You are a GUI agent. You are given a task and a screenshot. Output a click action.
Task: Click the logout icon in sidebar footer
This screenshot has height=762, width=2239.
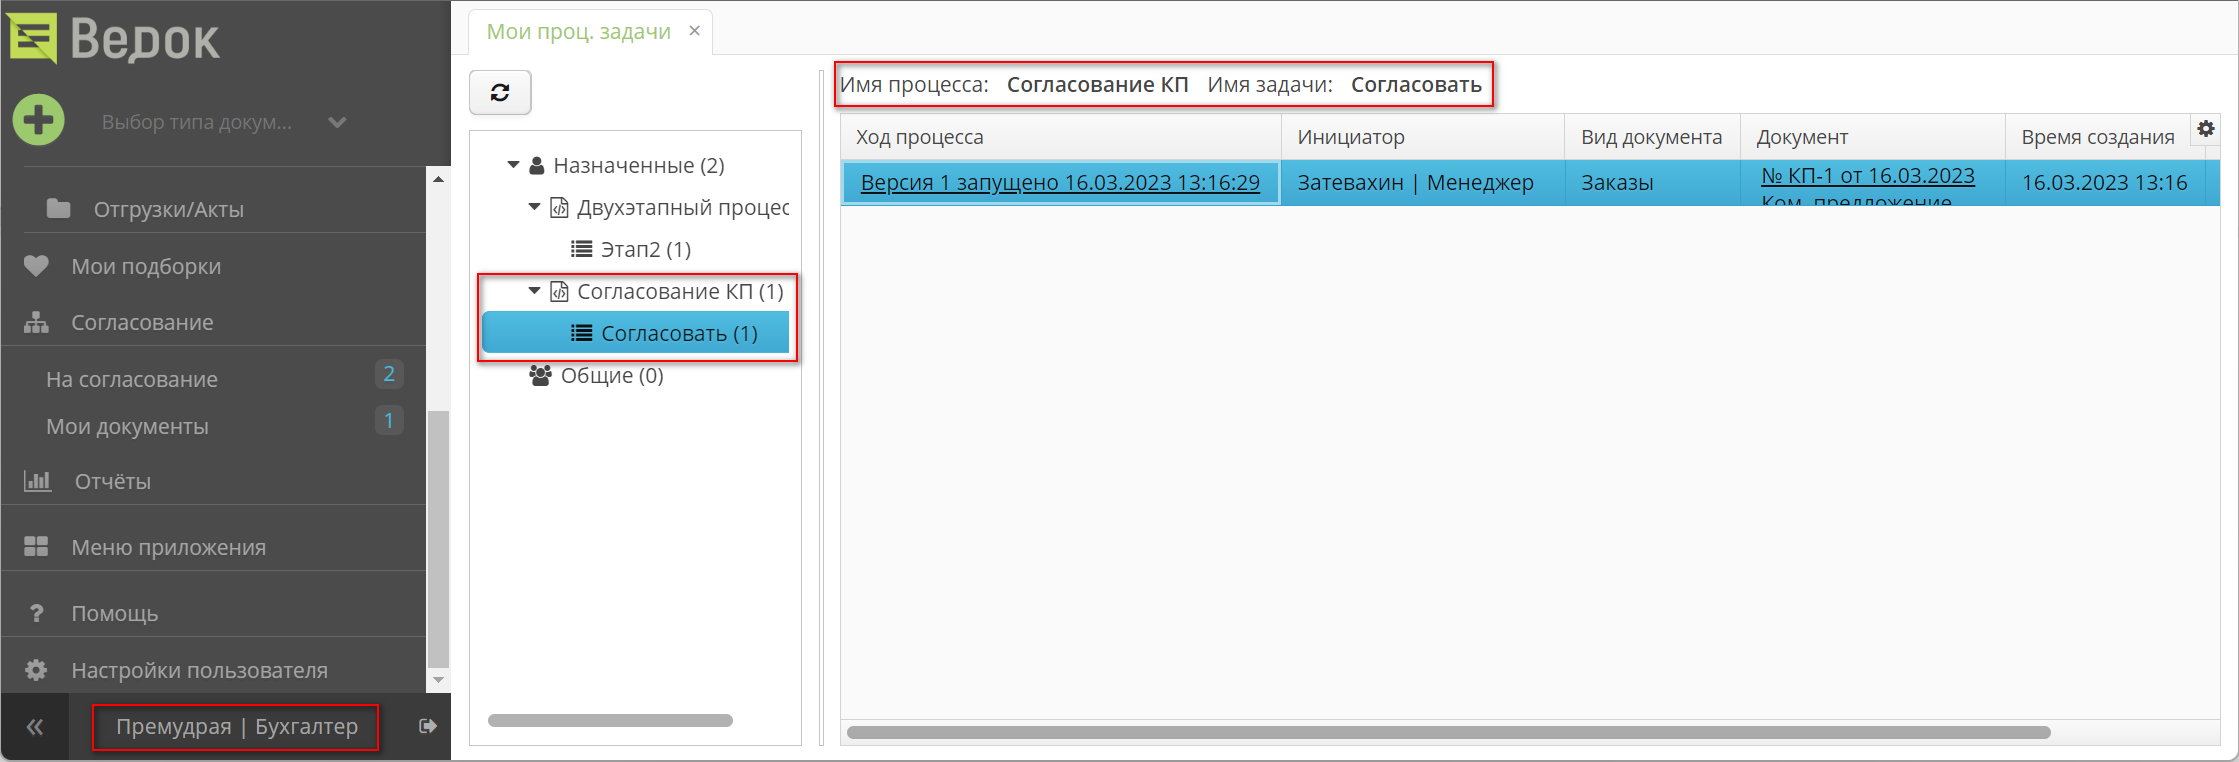(x=428, y=726)
